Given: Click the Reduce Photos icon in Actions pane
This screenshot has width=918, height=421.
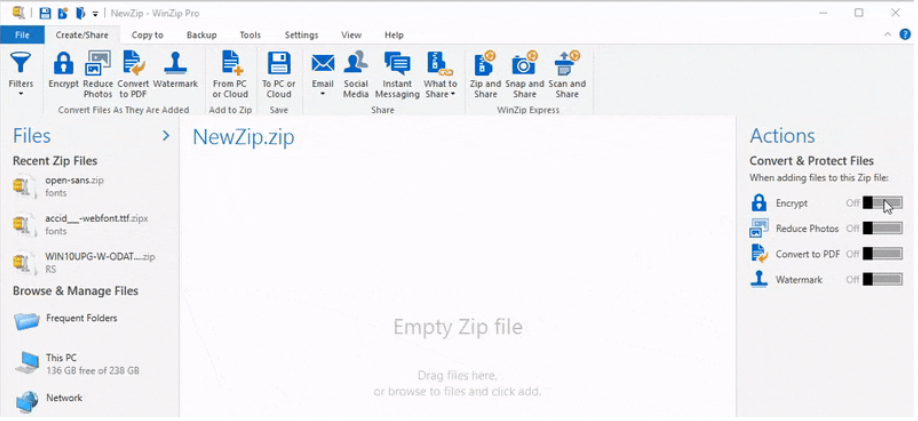Looking at the screenshot, I should pyautogui.click(x=759, y=228).
